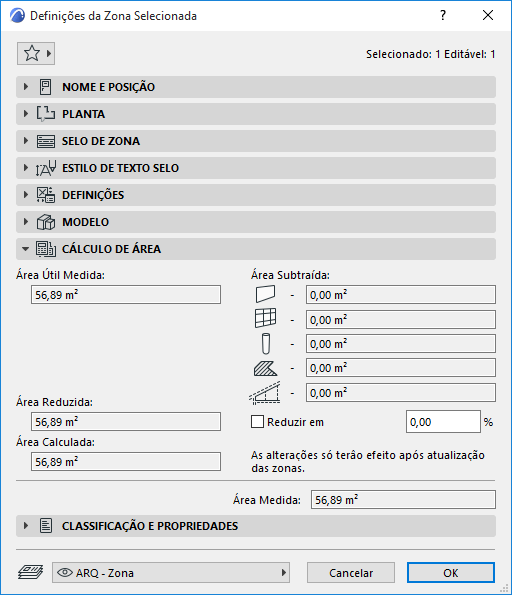The image size is (512, 595).
Task: Open the ARQ - Zona layer dropdown
Action: coord(171,573)
